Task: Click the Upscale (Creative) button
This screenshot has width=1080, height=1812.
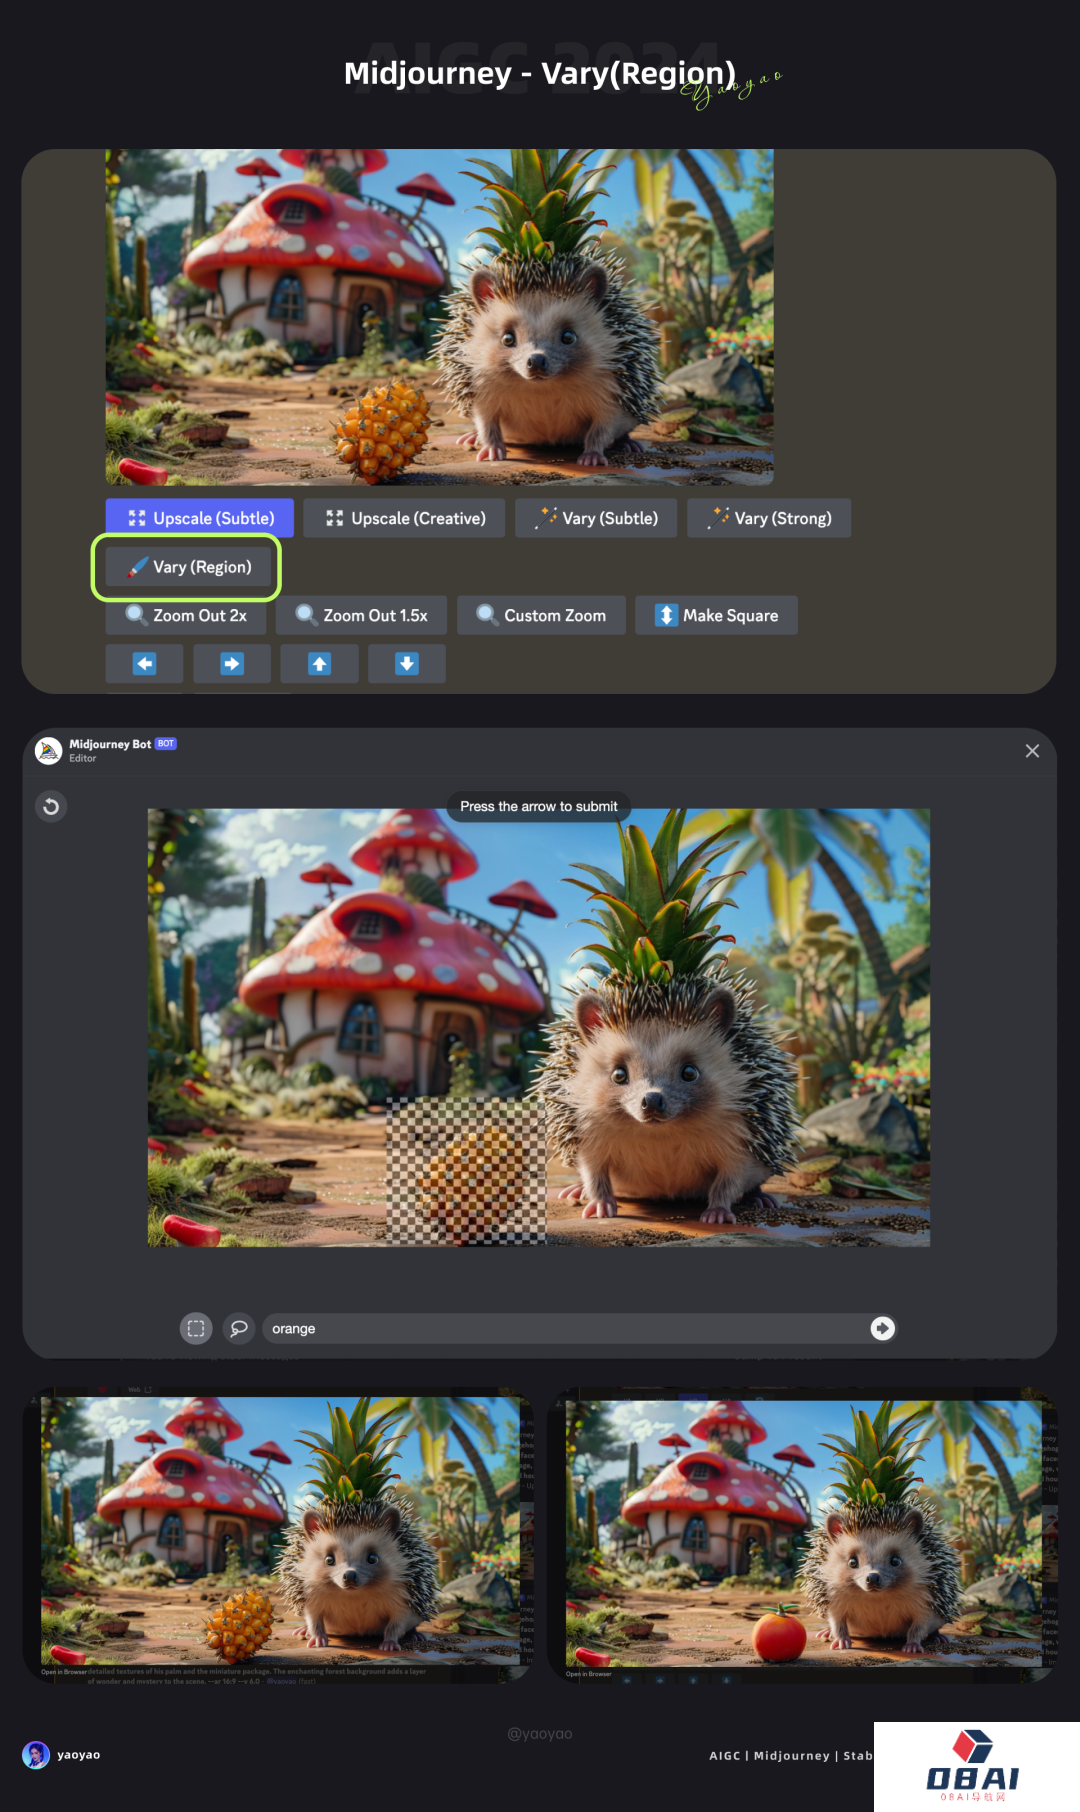Action: pyautogui.click(x=404, y=518)
